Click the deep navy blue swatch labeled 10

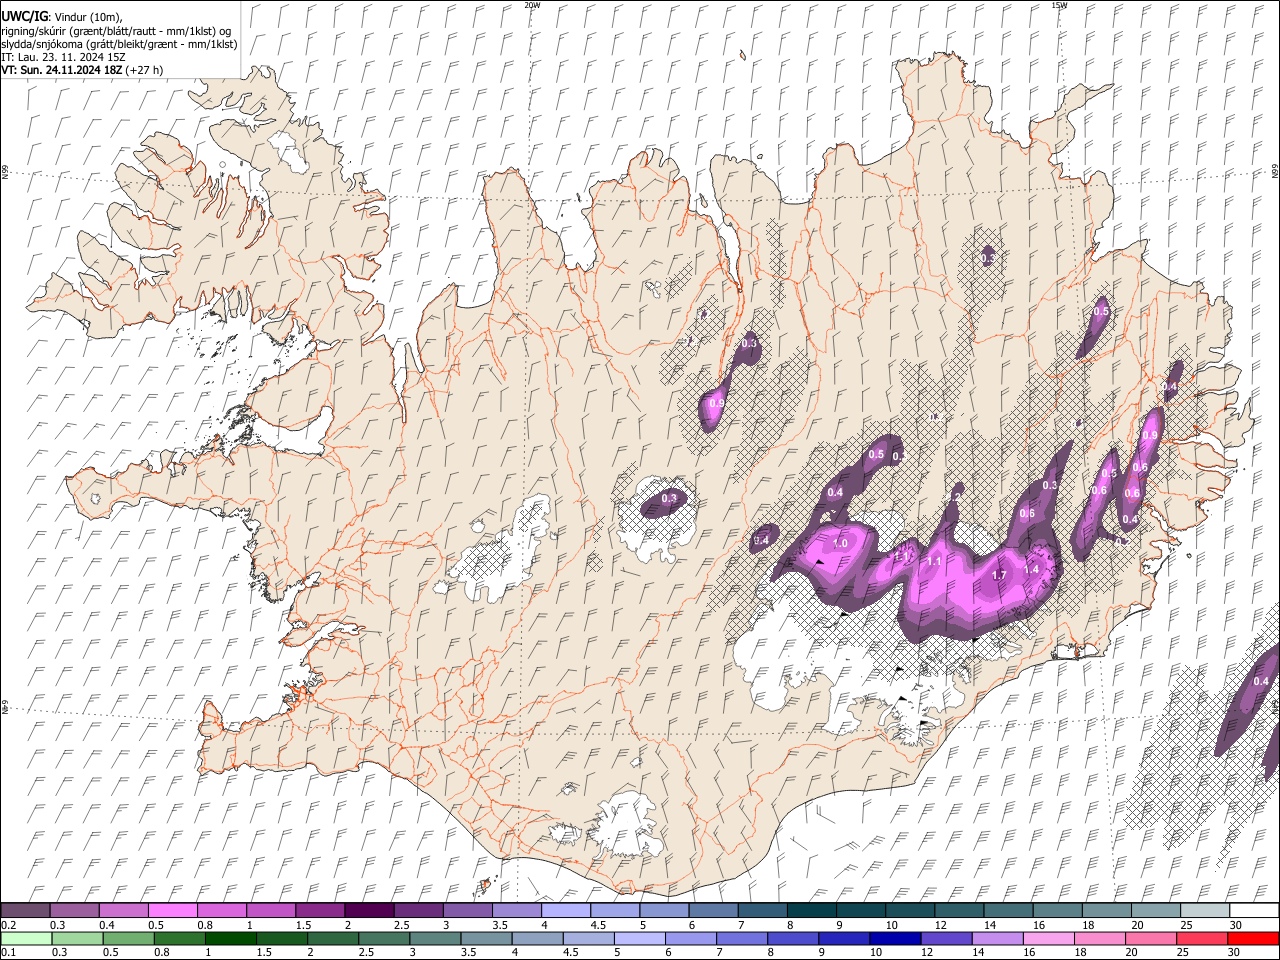pyautogui.click(x=894, y=938)
